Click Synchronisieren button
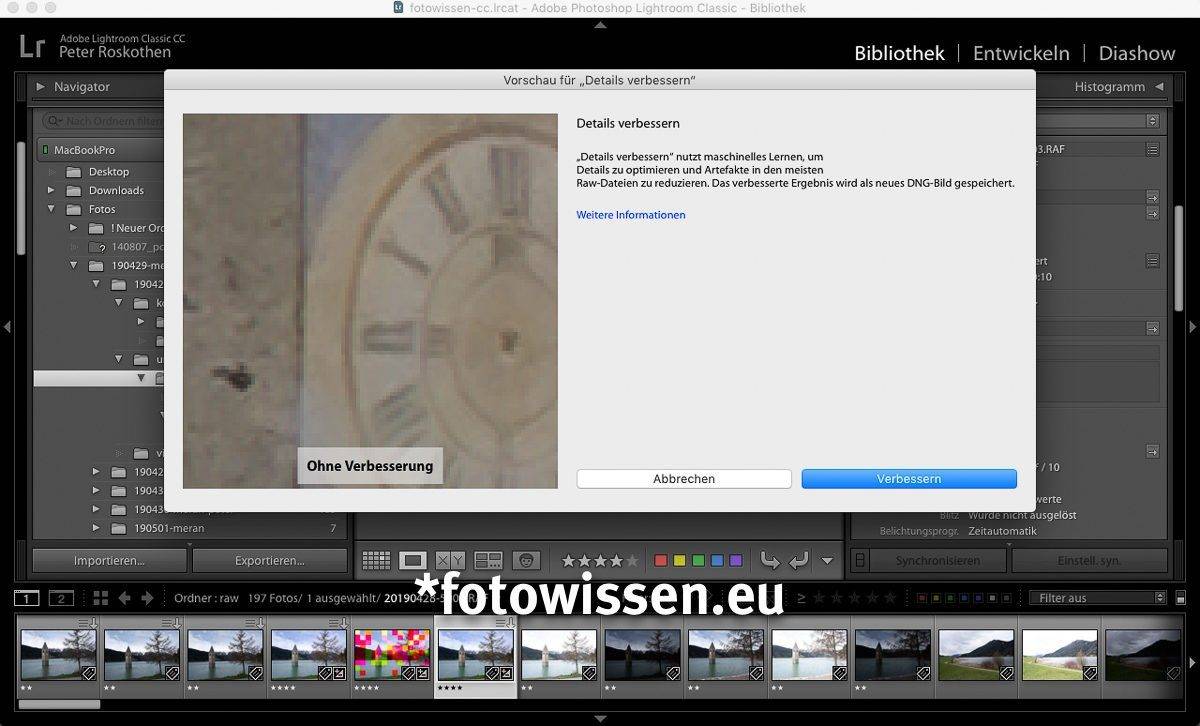The height and width of the screenshot is (726, 1200). (x=937, y=560)
